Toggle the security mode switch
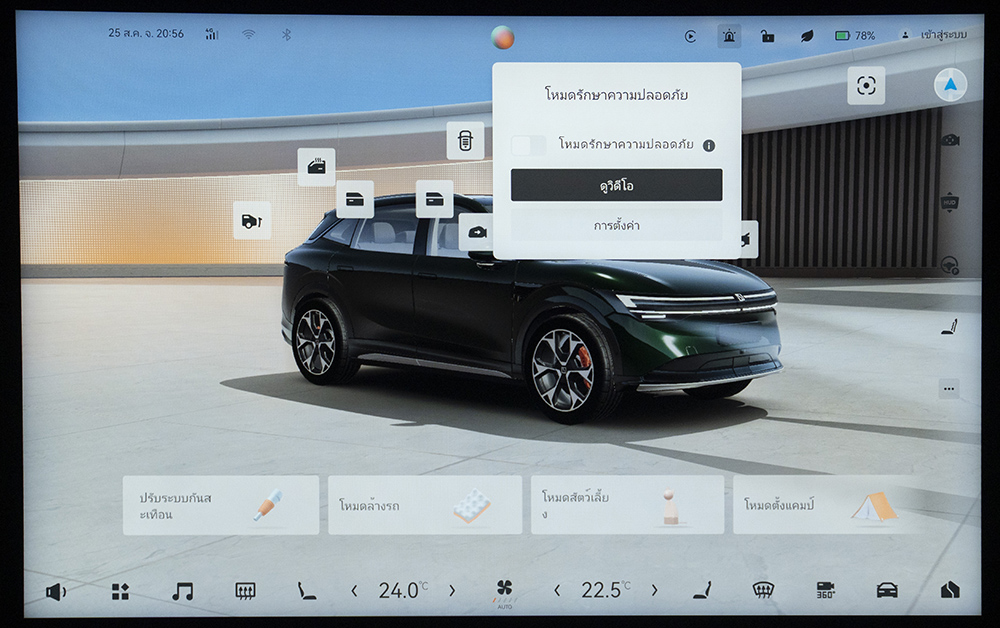1000x628 pixels. 528,145
